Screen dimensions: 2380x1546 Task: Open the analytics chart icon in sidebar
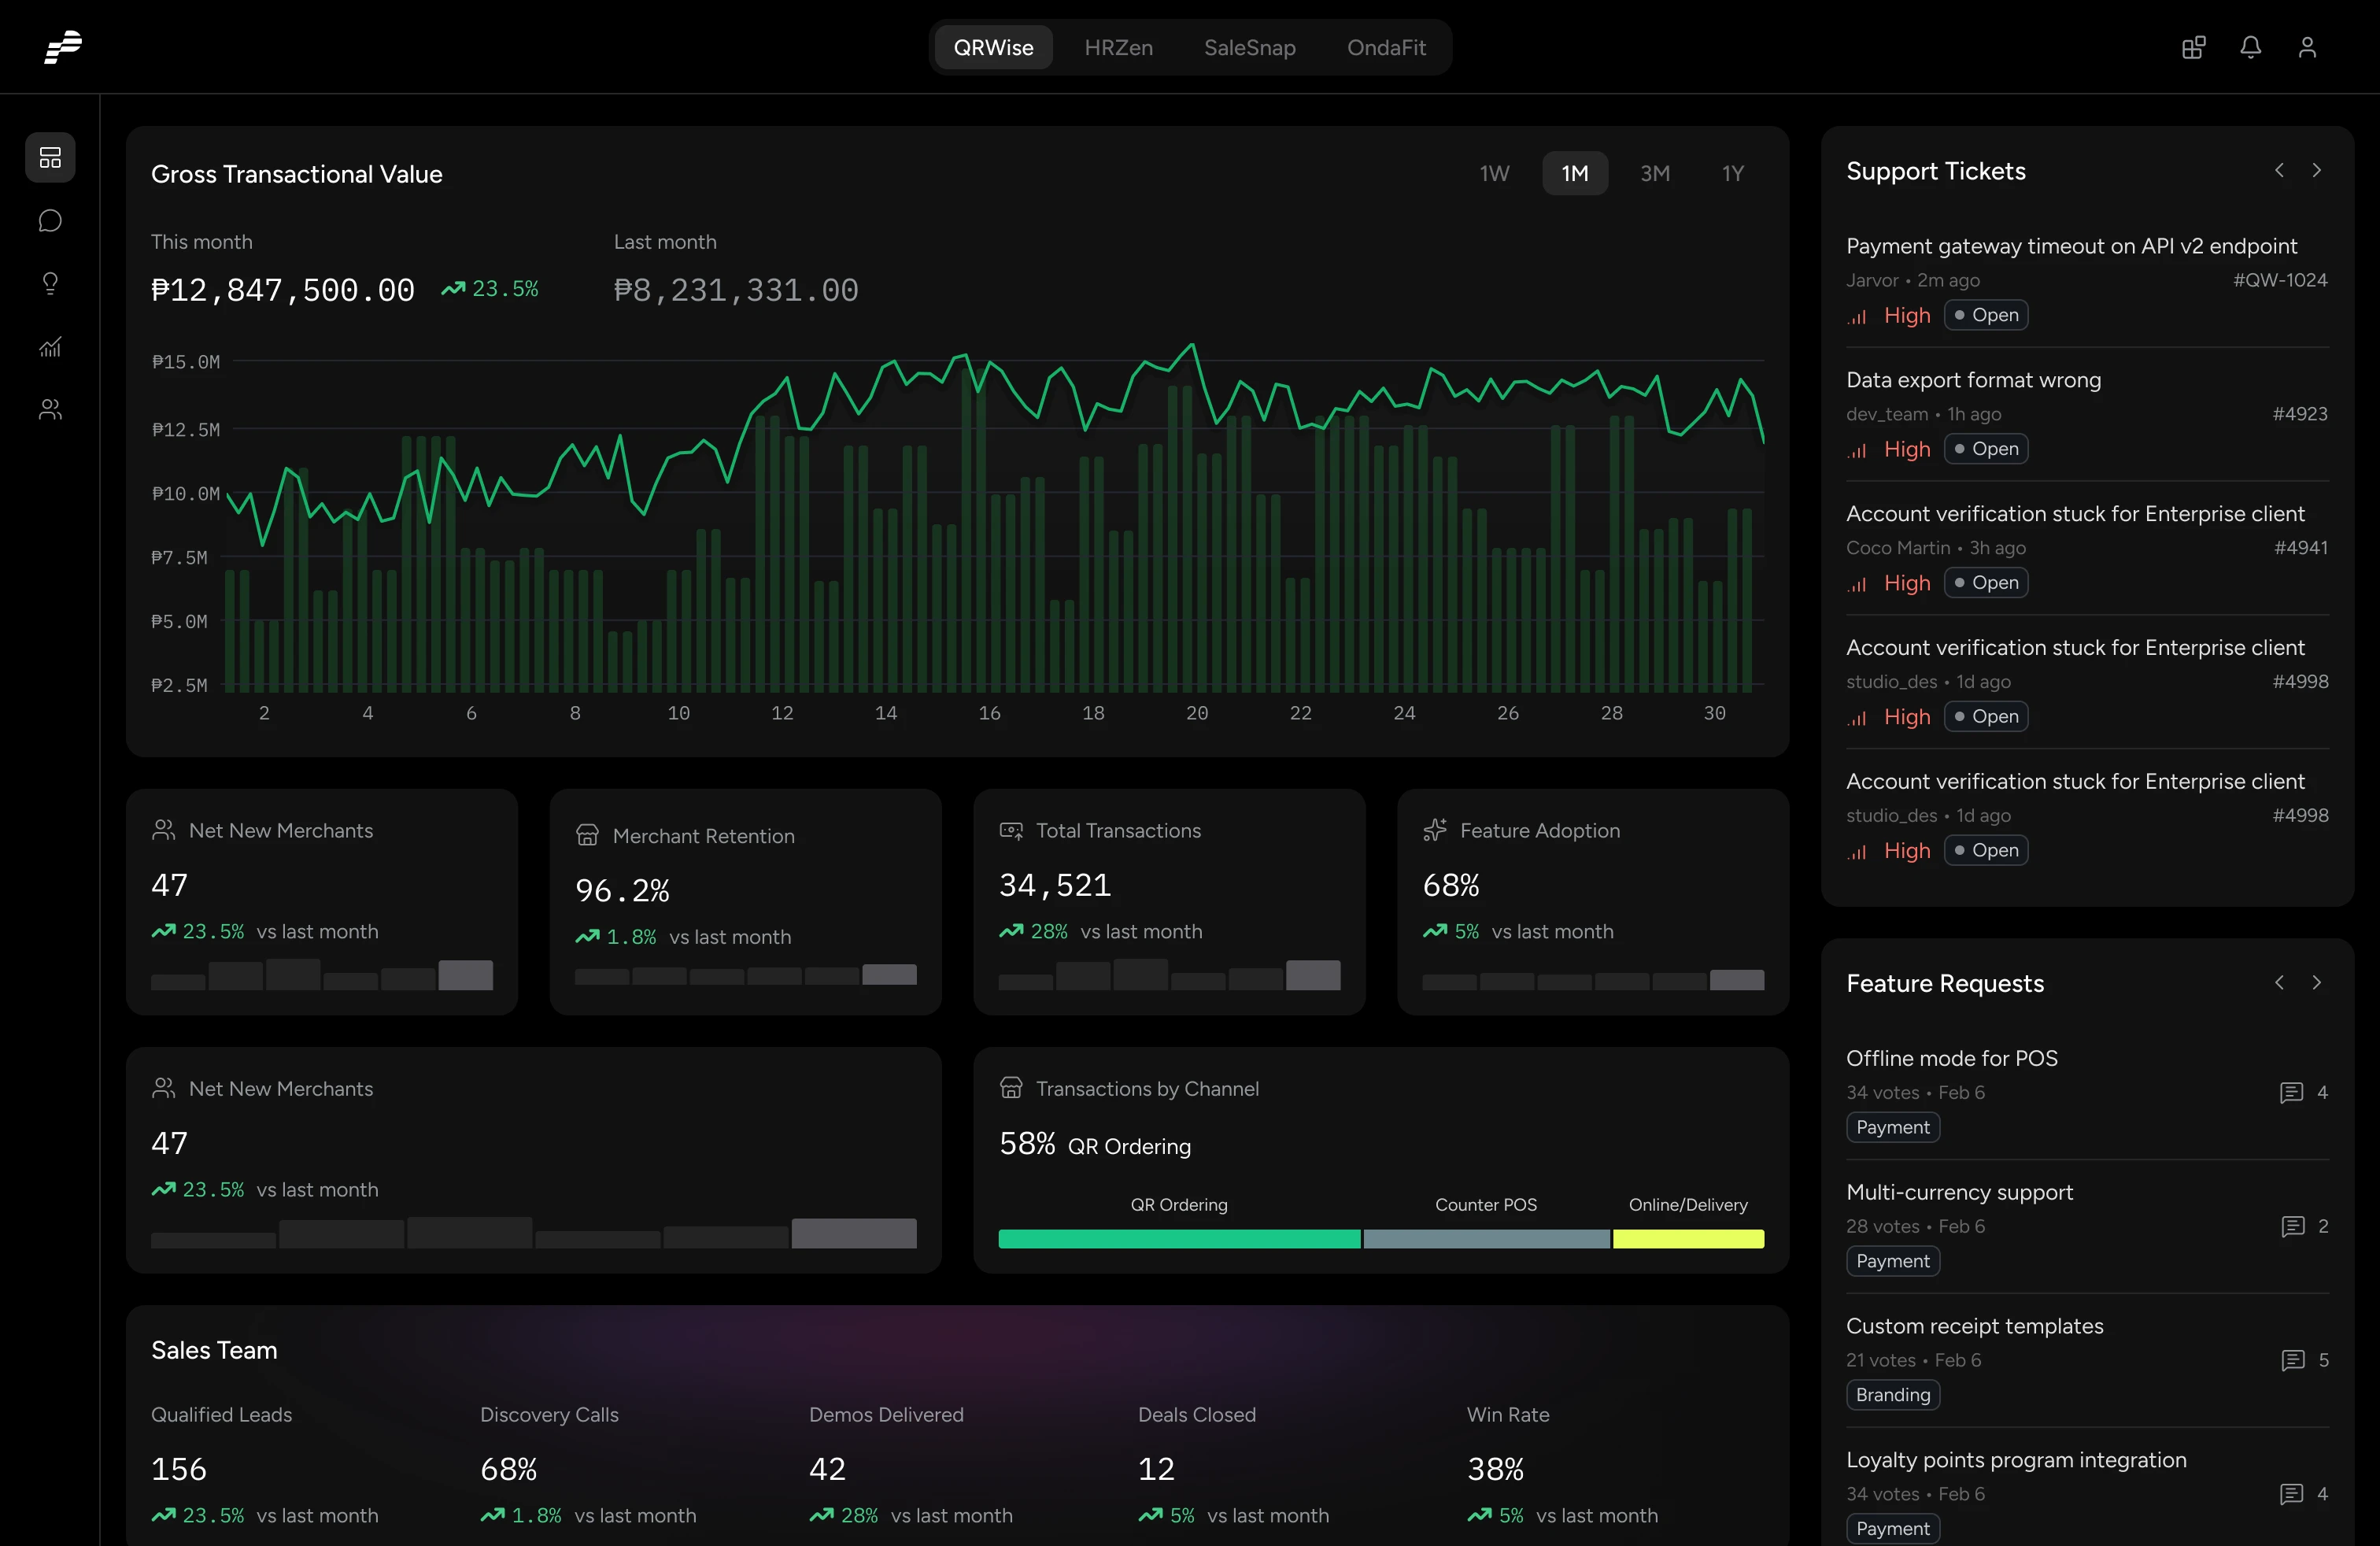click(50, 347)
